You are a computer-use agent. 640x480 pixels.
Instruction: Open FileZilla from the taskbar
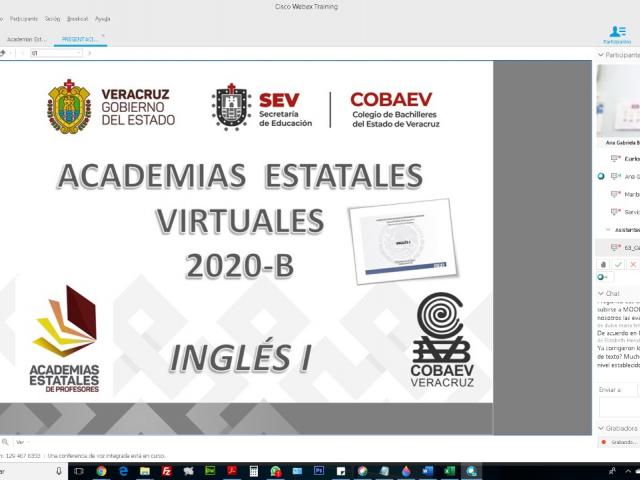click(166, 471)
